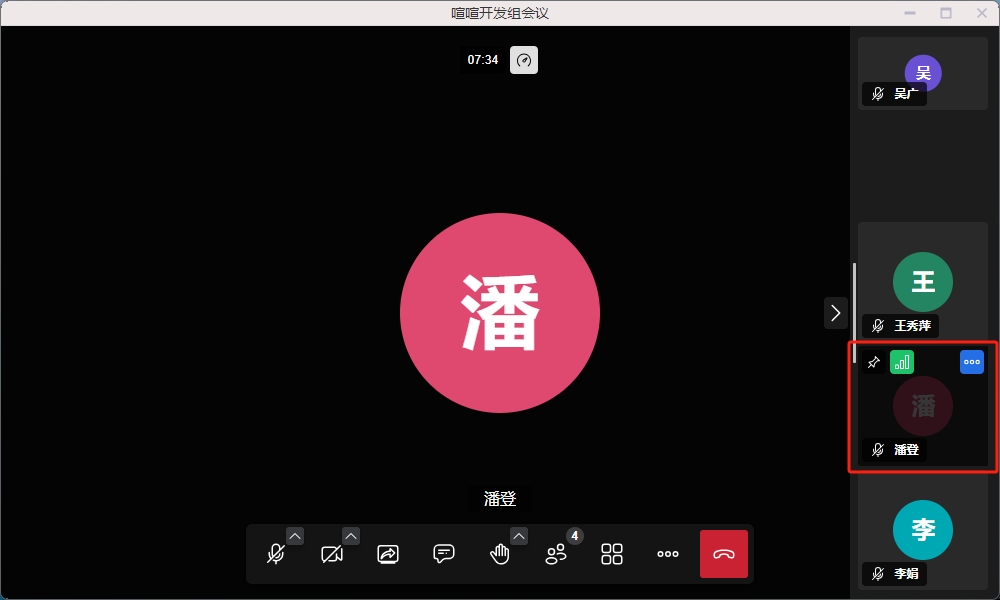Click the pin icon on 潘登's thumbnail

click(x=873, y=362)
